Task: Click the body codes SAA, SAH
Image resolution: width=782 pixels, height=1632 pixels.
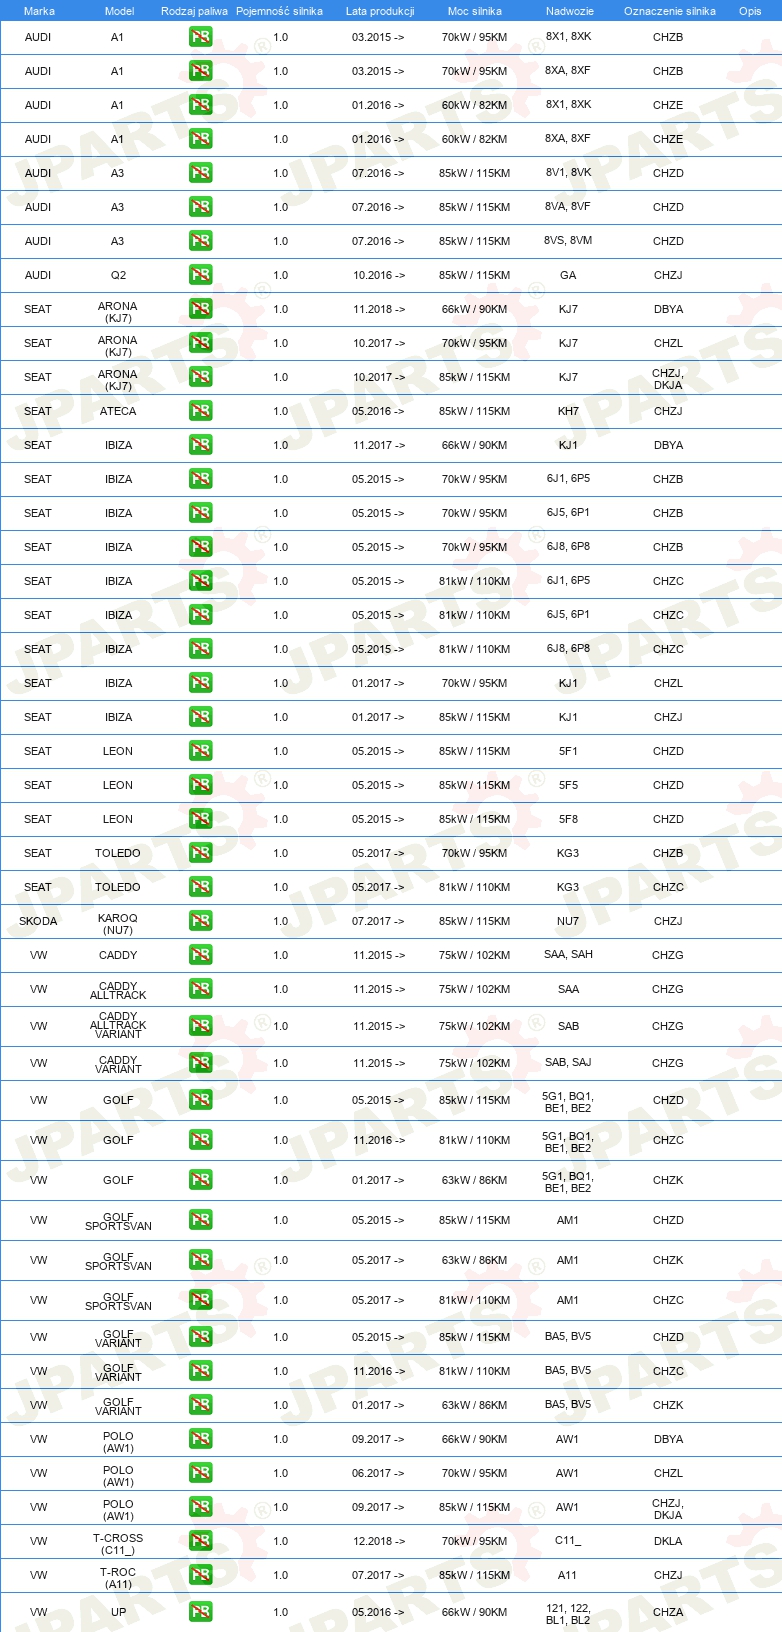Action: pyautogui.click(x=568, y=954)
